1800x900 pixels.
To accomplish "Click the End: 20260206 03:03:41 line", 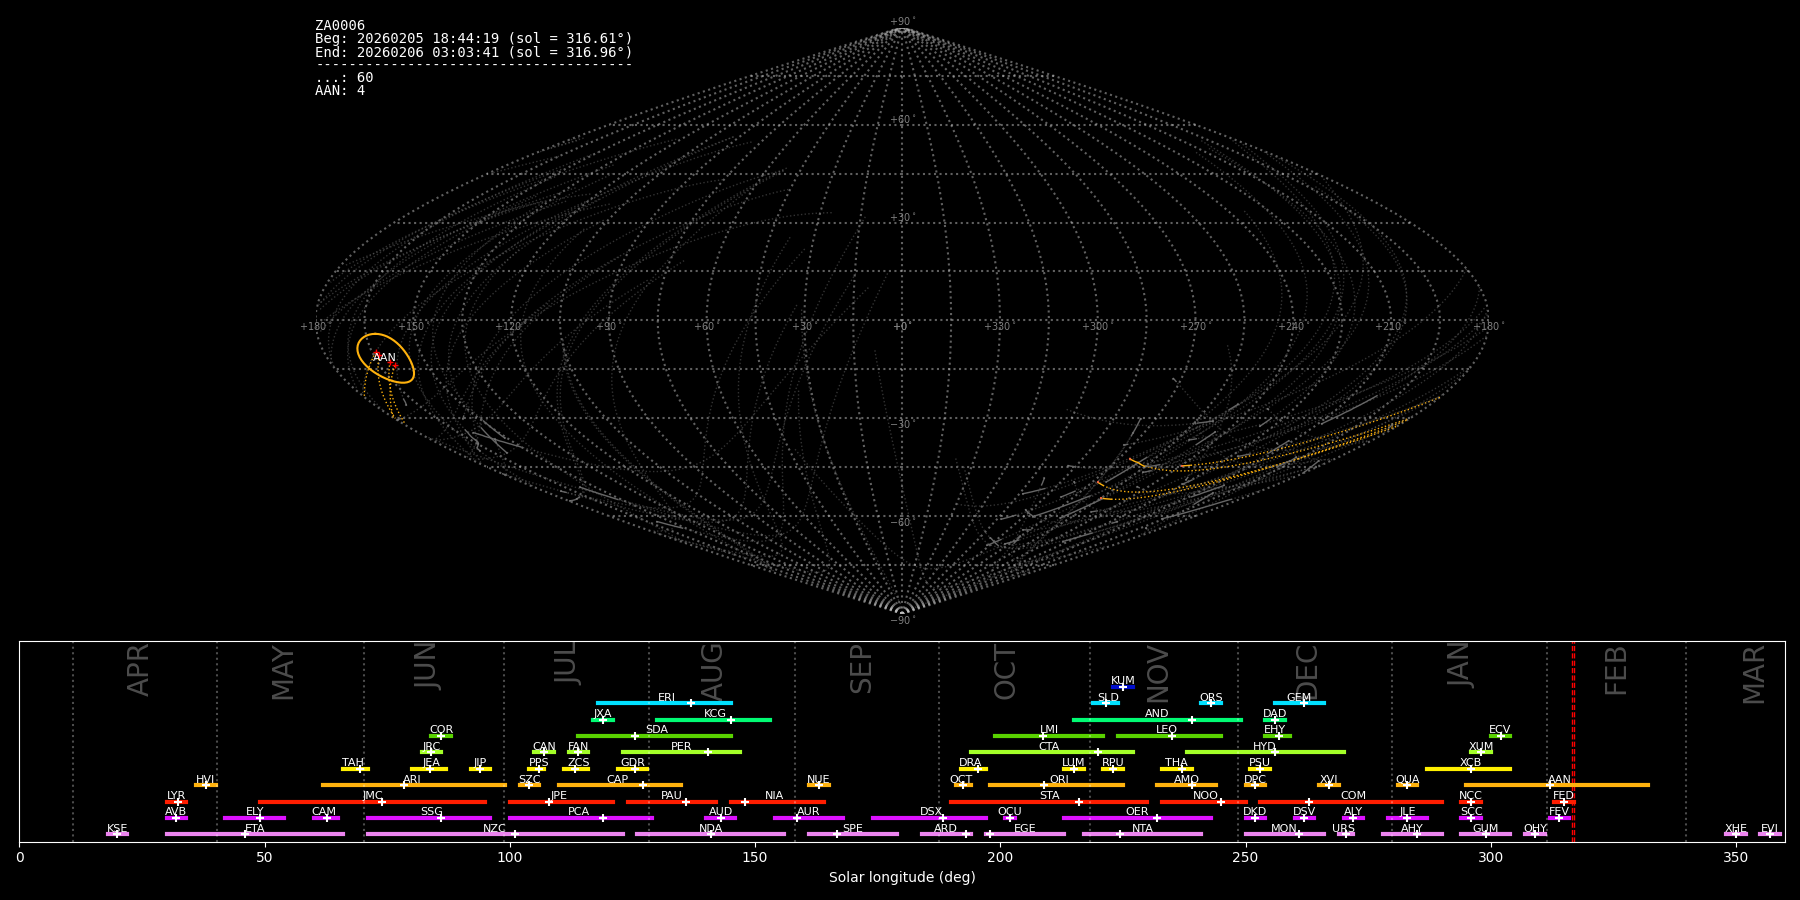I will 474,52.
